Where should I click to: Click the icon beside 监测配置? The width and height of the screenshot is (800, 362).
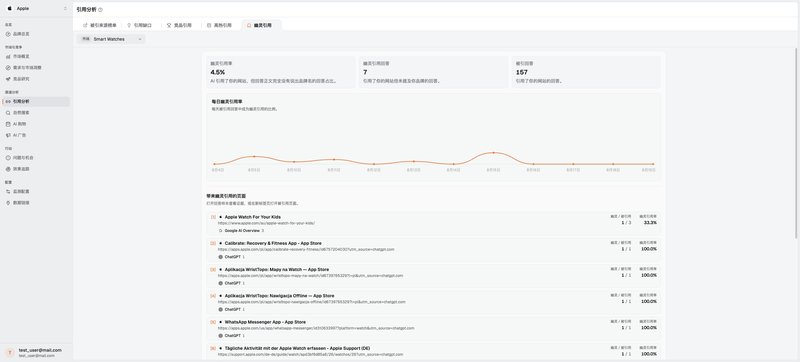pos(8,191)
